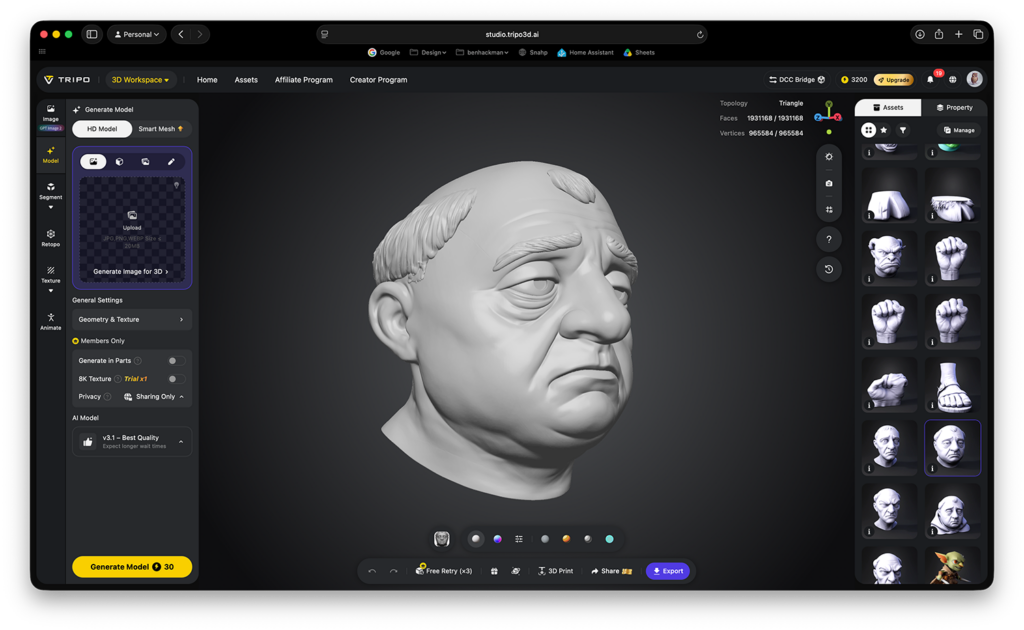
Task: Open the Segment tool in sidebar
Action: (50, 191)
